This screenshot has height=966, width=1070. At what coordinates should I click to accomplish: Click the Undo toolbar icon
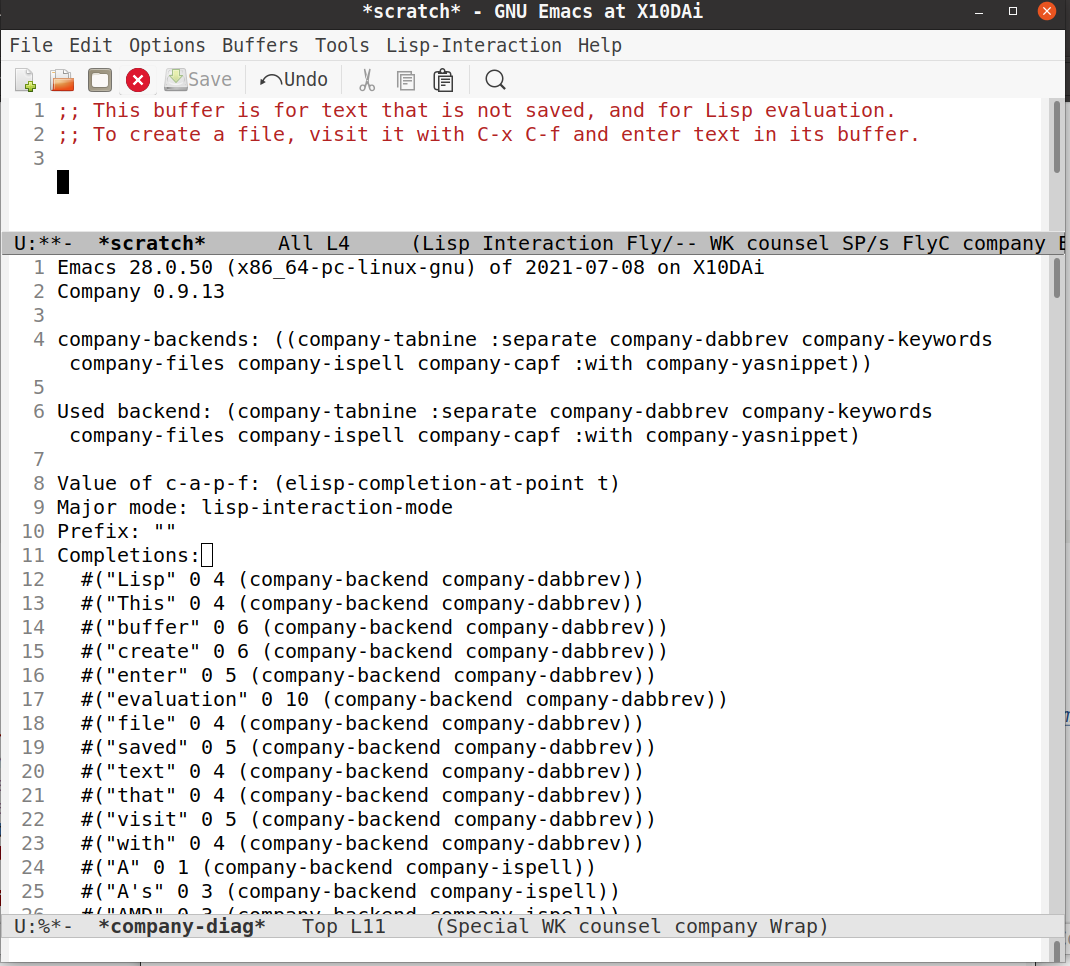point(293,80)
